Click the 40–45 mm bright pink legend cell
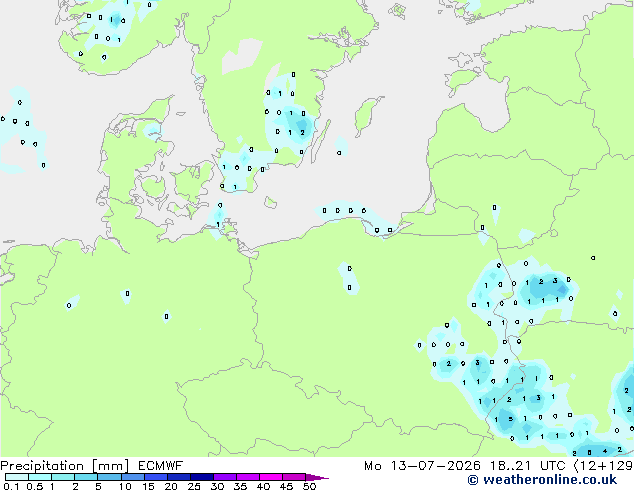This screenshot has height=490, width=634. click(x=271, y=477)
